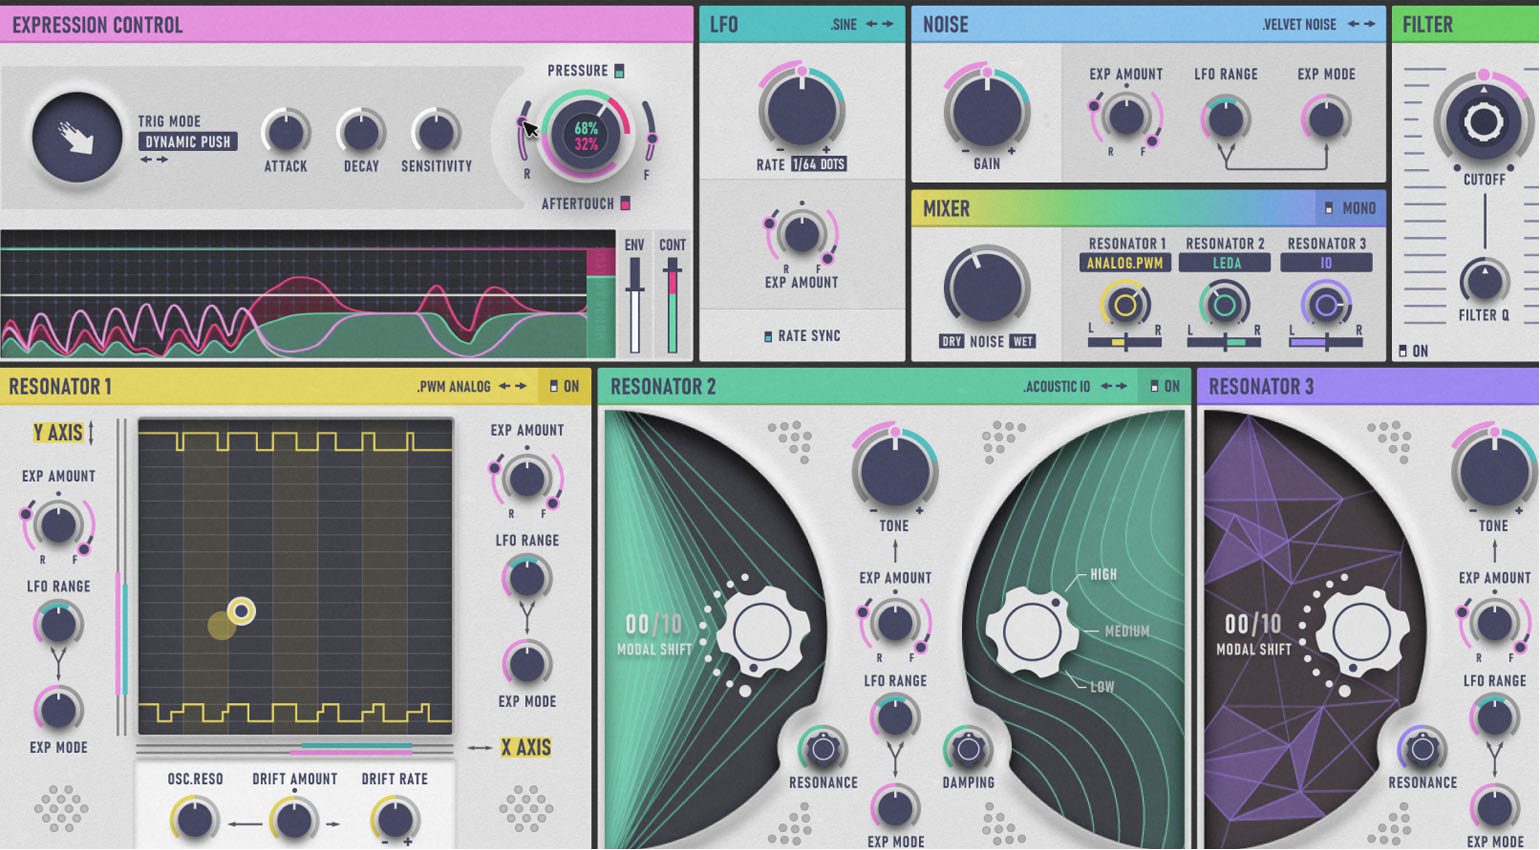Viewport: 1540px width, 850px height.
Task: Click the ENV meter icon above the waveform
Action: [634, 242]
